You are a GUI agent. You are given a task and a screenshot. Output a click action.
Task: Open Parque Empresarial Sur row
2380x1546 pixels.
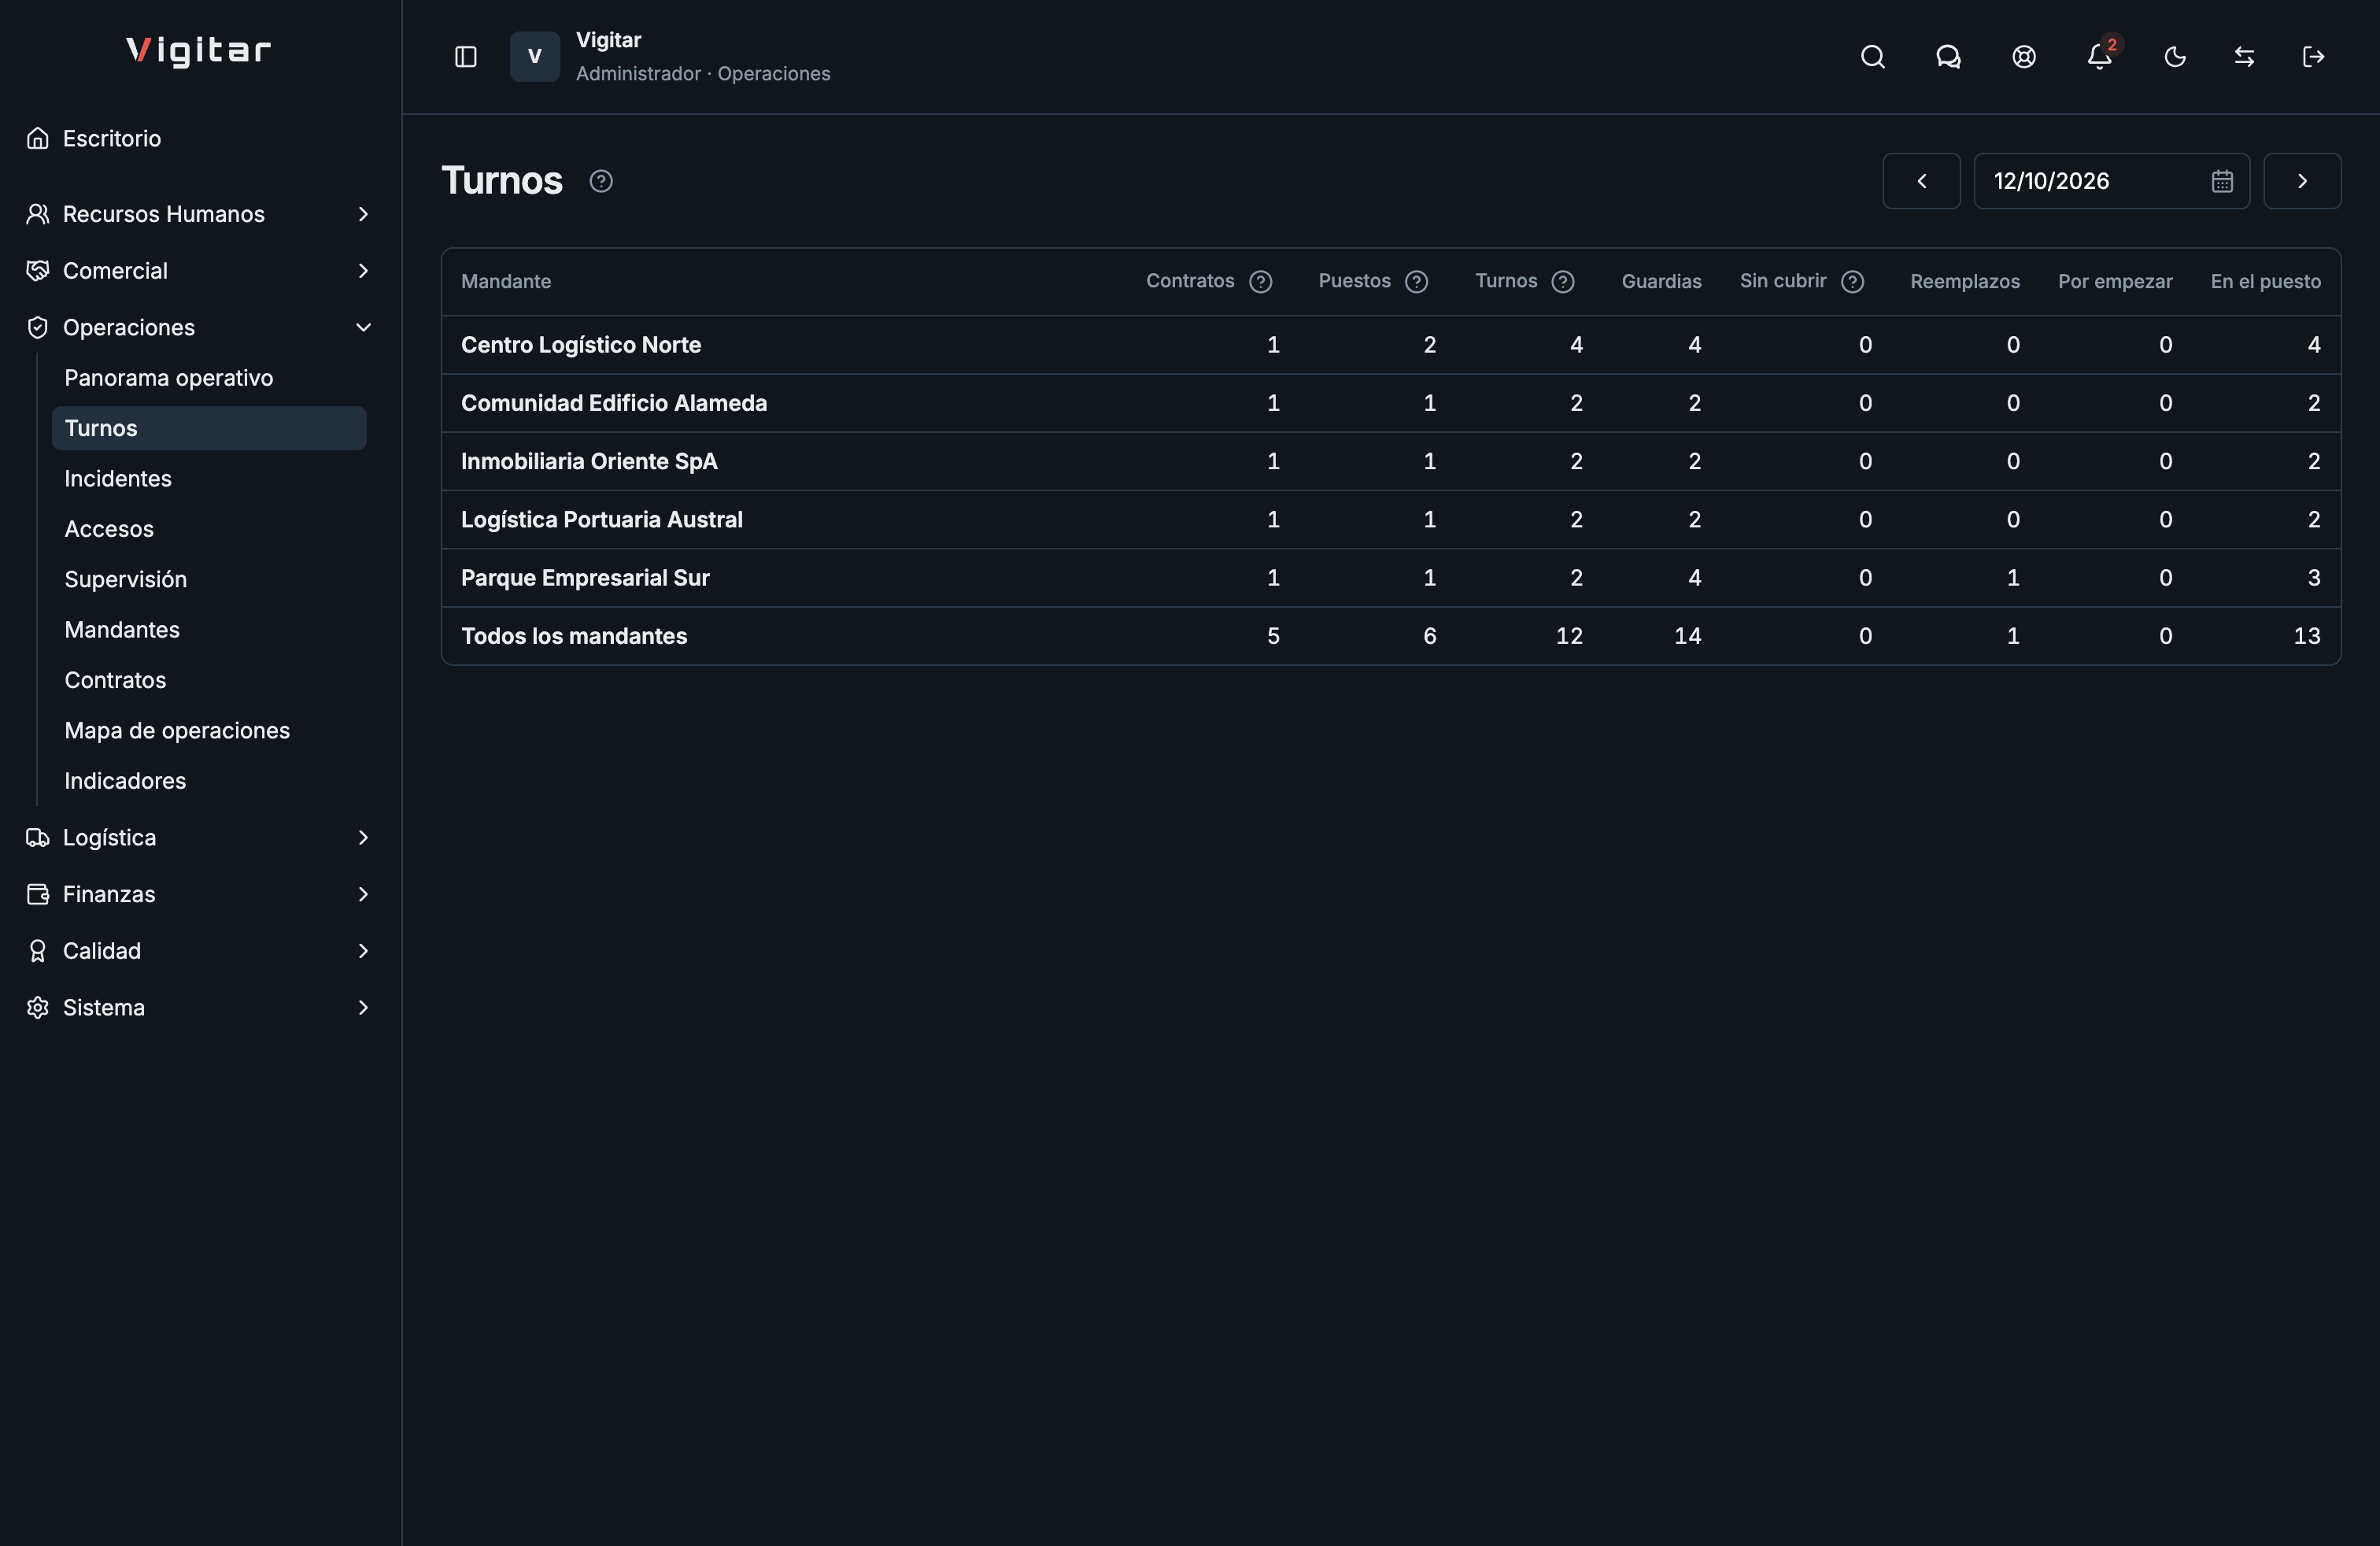point(1391,578)
